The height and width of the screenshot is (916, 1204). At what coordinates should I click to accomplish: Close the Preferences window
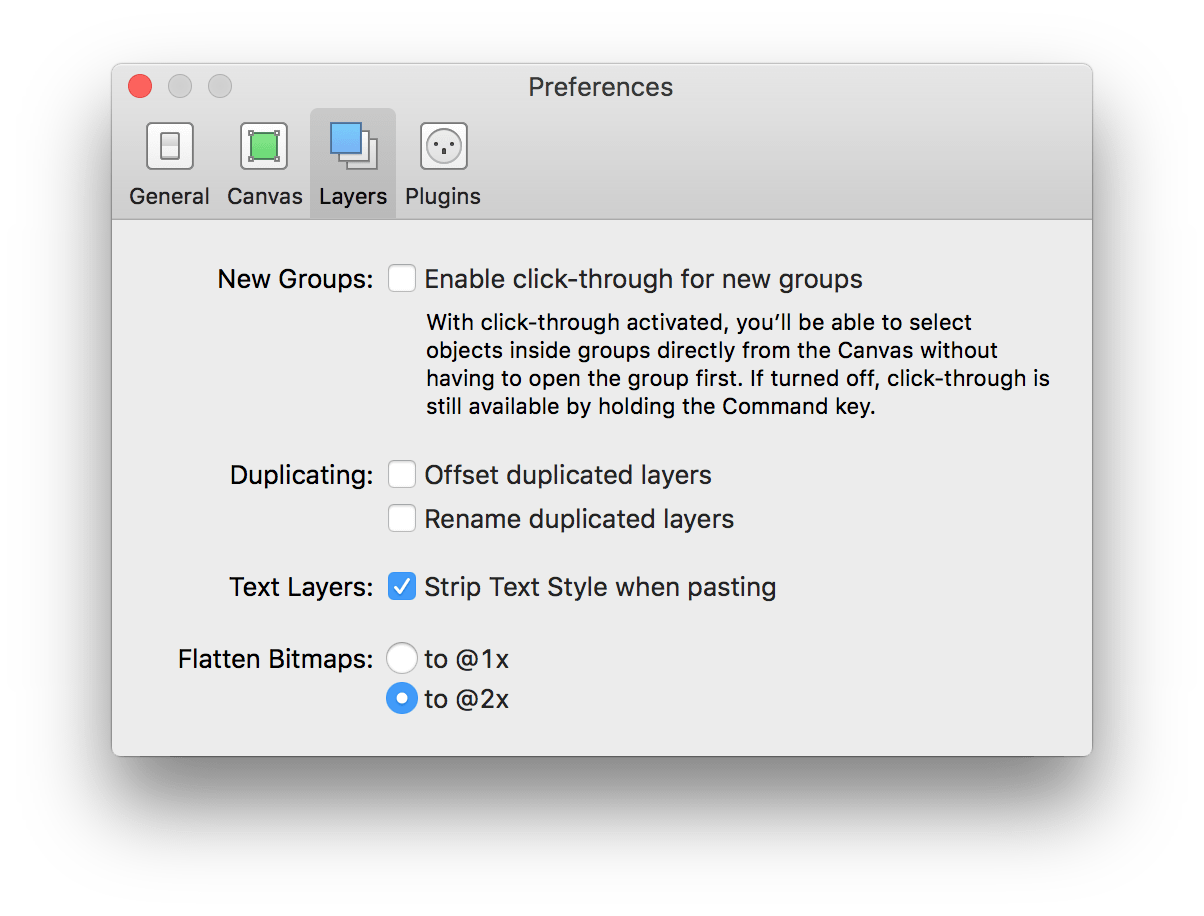pos(140,87)
